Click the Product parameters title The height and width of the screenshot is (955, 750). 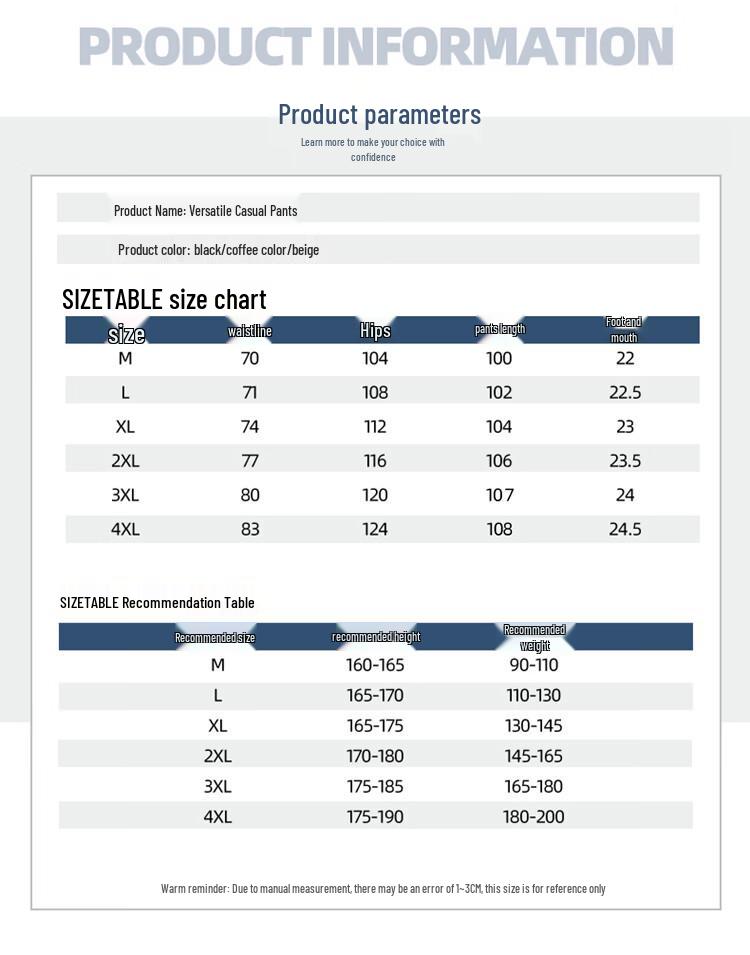379,114
